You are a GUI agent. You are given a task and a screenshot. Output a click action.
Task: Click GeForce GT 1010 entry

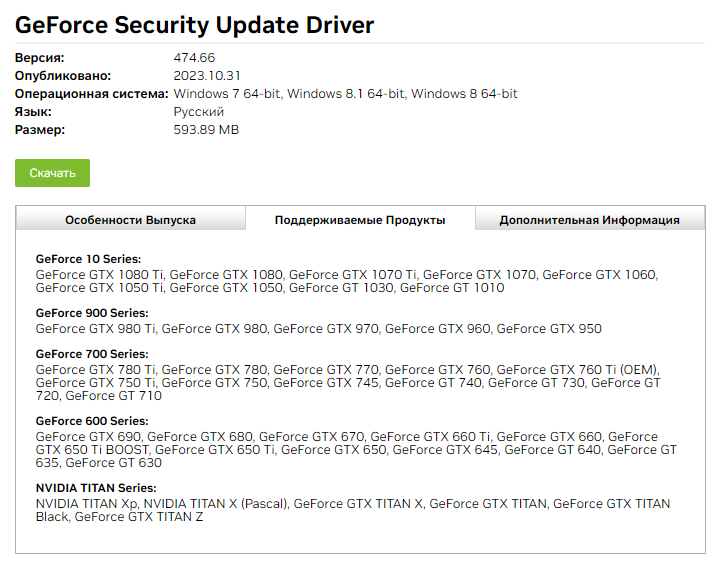[452, 288]
